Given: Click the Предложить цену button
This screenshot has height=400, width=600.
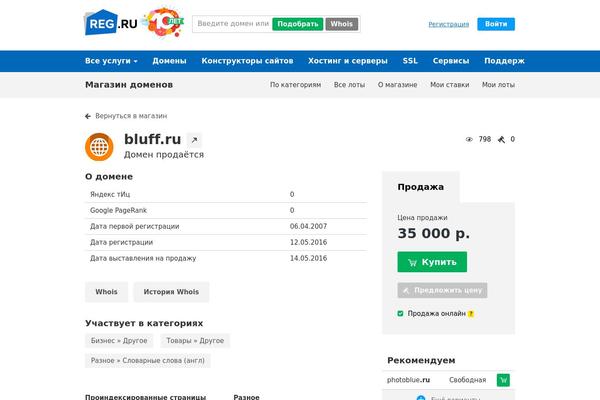Looking at the screenshot, I should [442, 291].
